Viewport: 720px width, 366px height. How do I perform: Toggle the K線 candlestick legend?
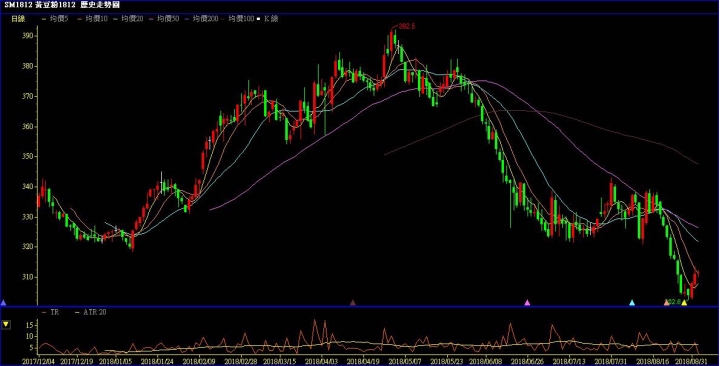pyautogui.click(x=268, y=19)
